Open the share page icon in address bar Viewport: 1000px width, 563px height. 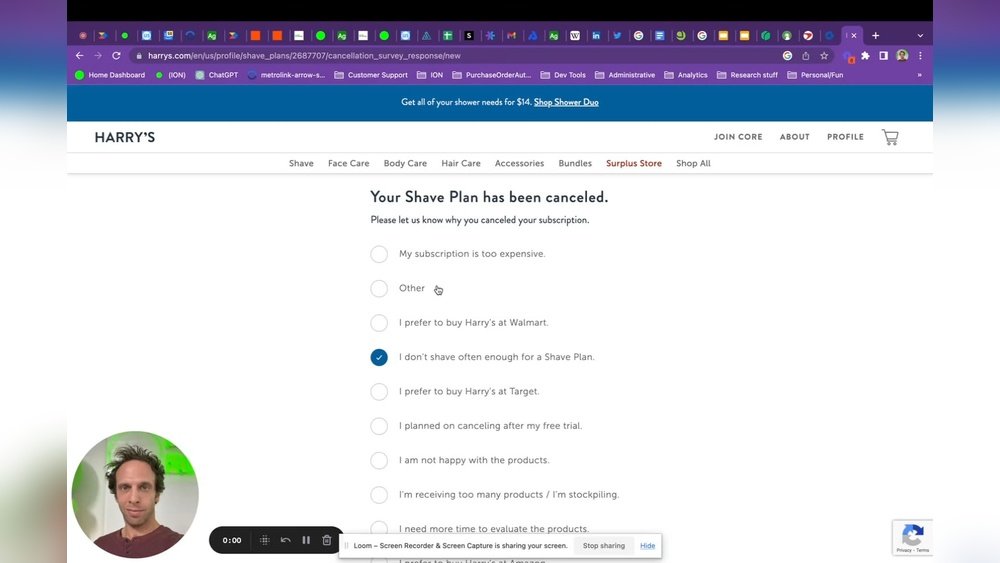pos(805,56)
